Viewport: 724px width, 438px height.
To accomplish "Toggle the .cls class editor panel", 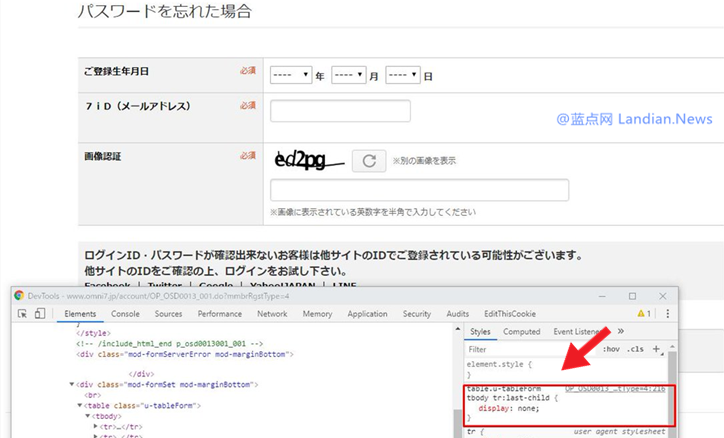I will 634,349.
